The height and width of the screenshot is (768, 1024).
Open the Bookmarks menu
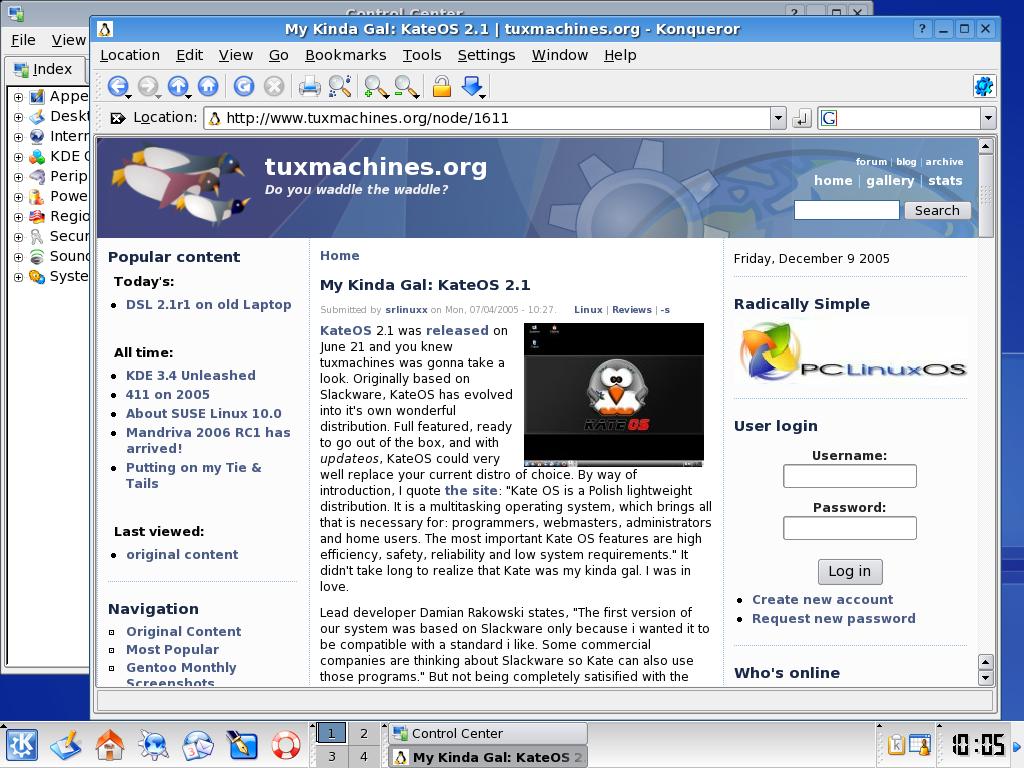click(345, 56)
